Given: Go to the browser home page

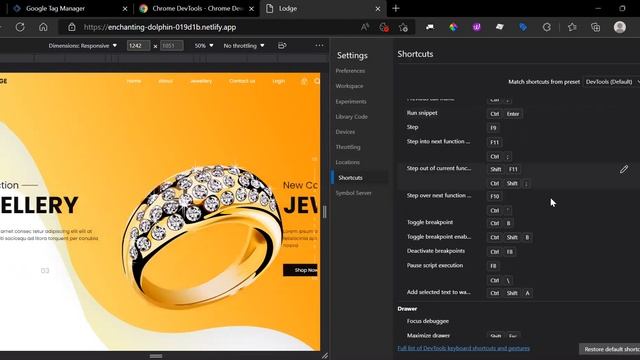Looking at the screenshot, I should point(43,27).
